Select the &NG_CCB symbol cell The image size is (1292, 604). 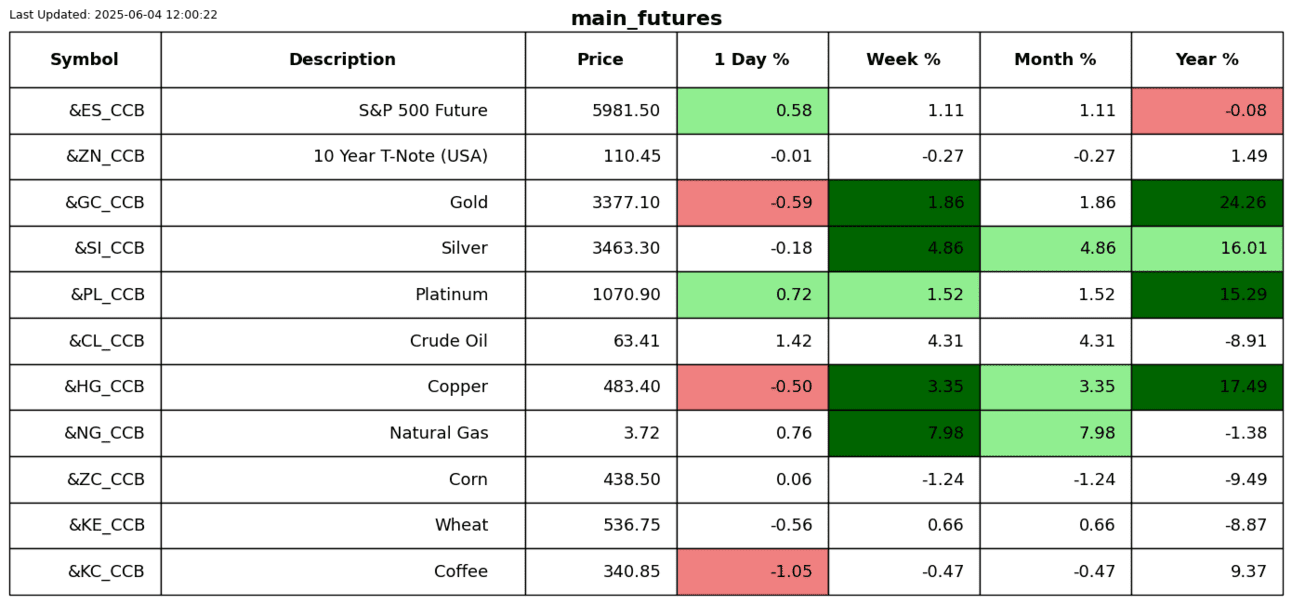[104, 433]
